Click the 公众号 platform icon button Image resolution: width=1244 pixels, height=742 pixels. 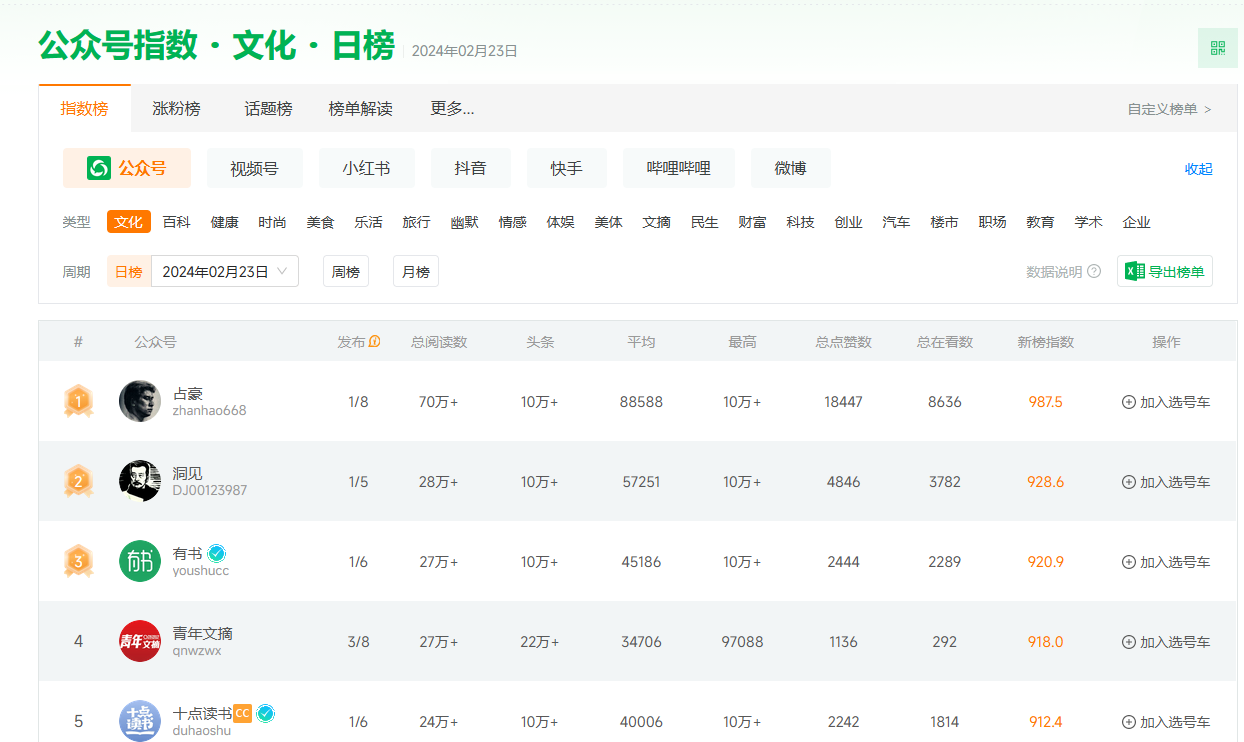[x=127, y=168]
